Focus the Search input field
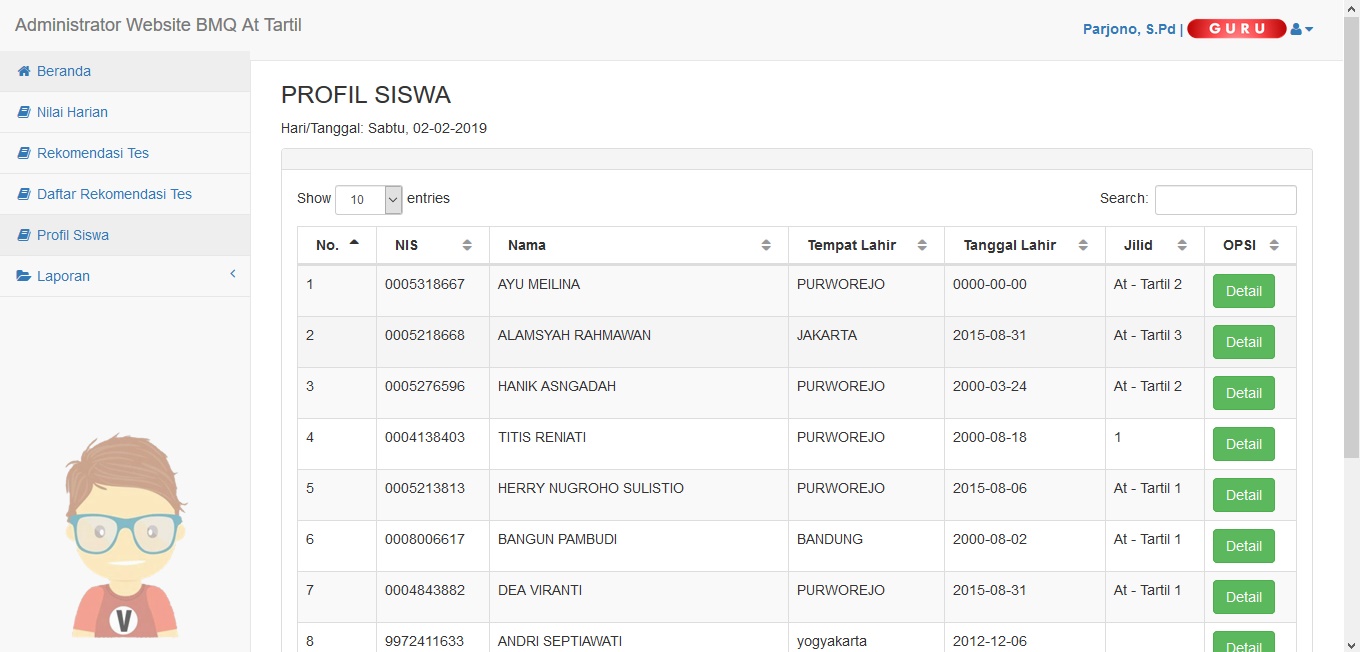1360x652 pixels. click(x=1226, y=199)
